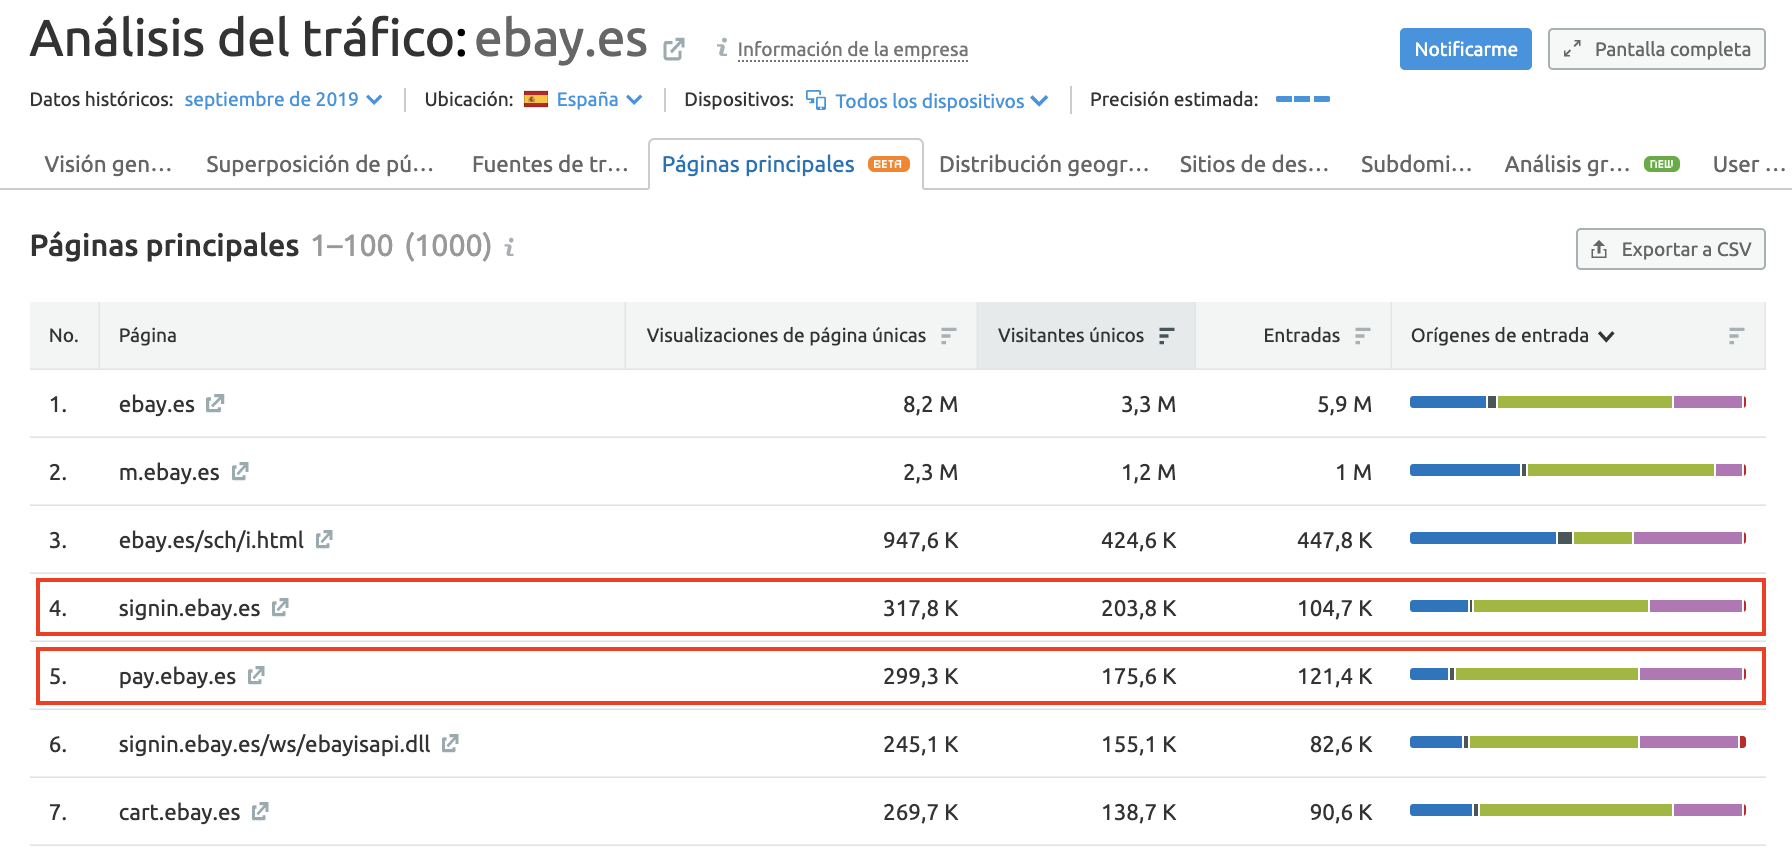Click traffic sources bar for cart.ebay.es row
Screen dimensions: 1792x860
1578,810
